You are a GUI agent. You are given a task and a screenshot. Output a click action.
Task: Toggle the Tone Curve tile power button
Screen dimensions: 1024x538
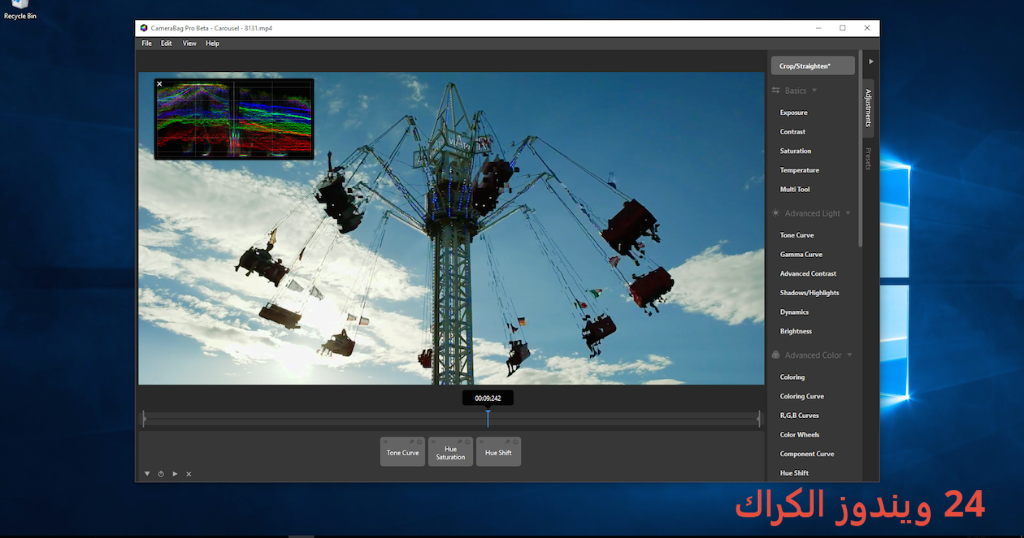(419, 441)
